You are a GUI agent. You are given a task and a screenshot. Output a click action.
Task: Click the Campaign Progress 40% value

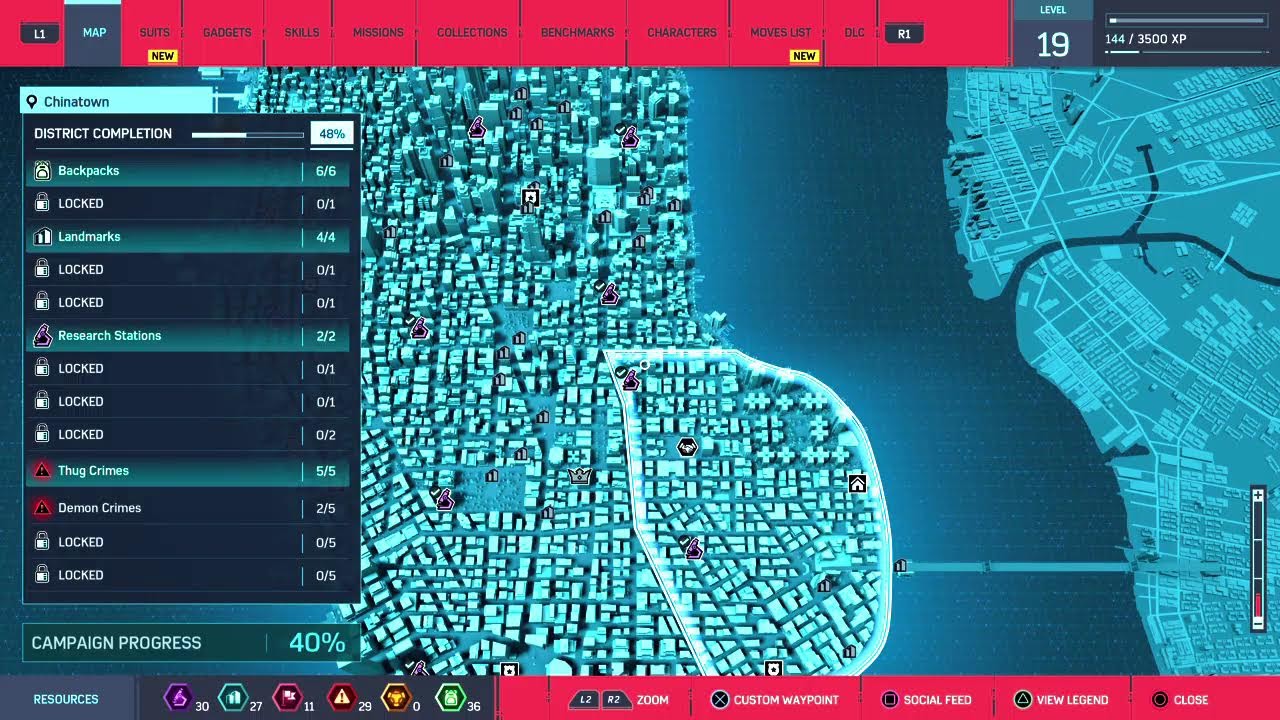[317, 643]
